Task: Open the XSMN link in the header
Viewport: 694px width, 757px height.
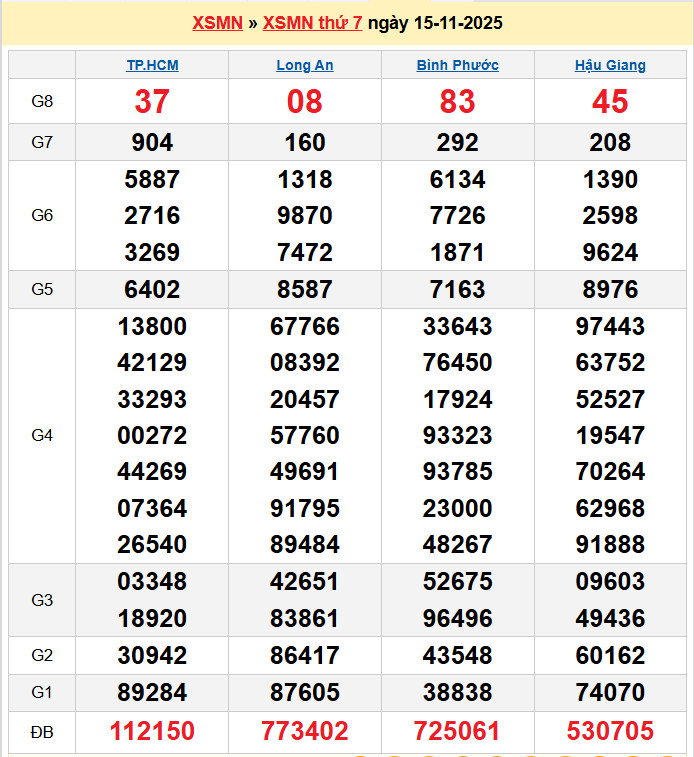Action: (217, 23)
